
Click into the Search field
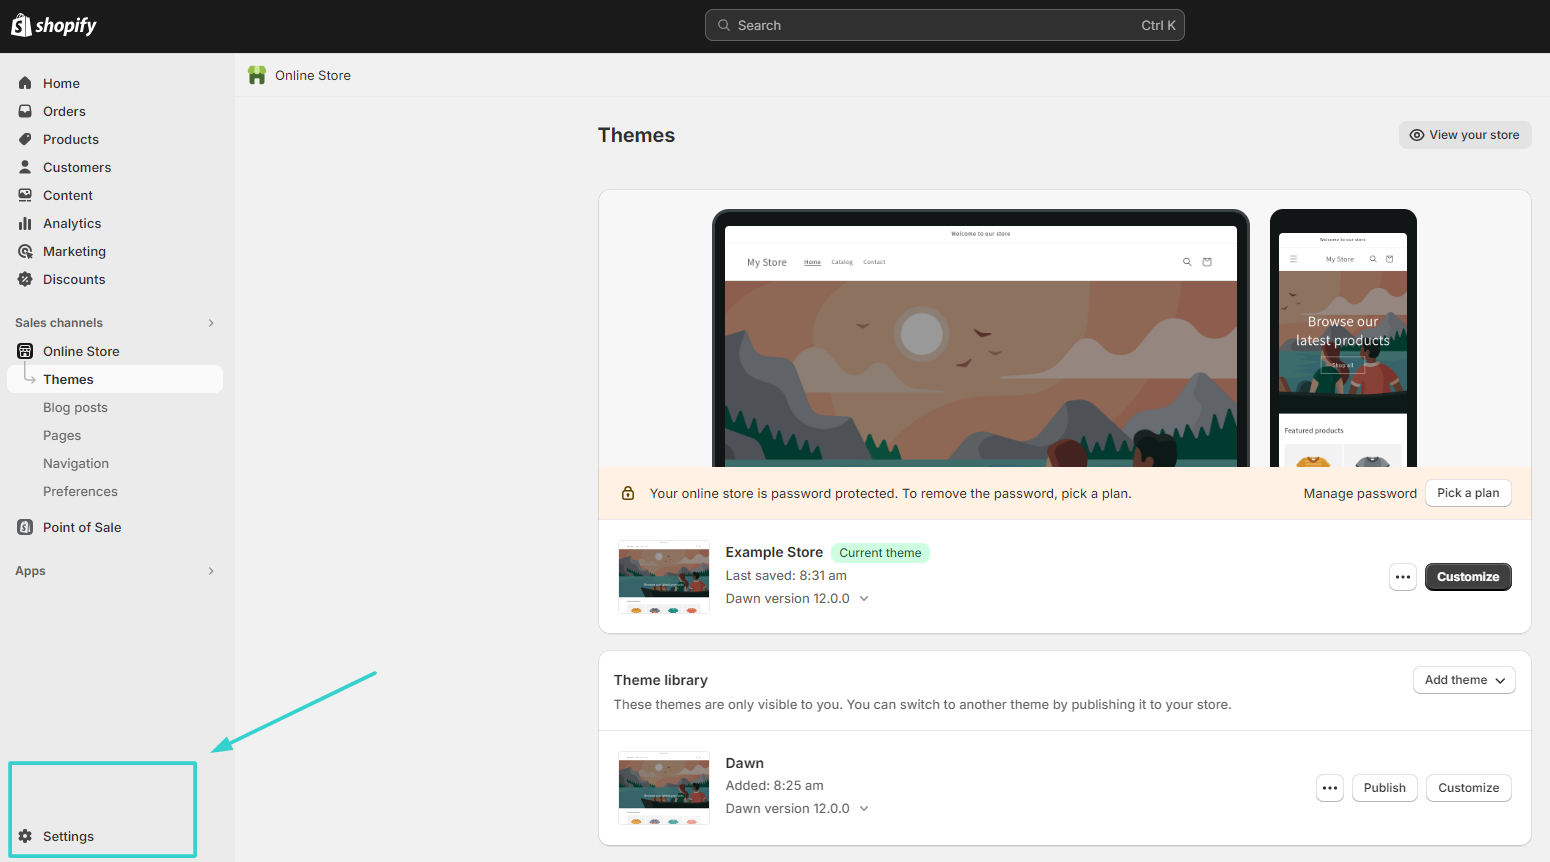pyautogui.click(x=944, y=25)
